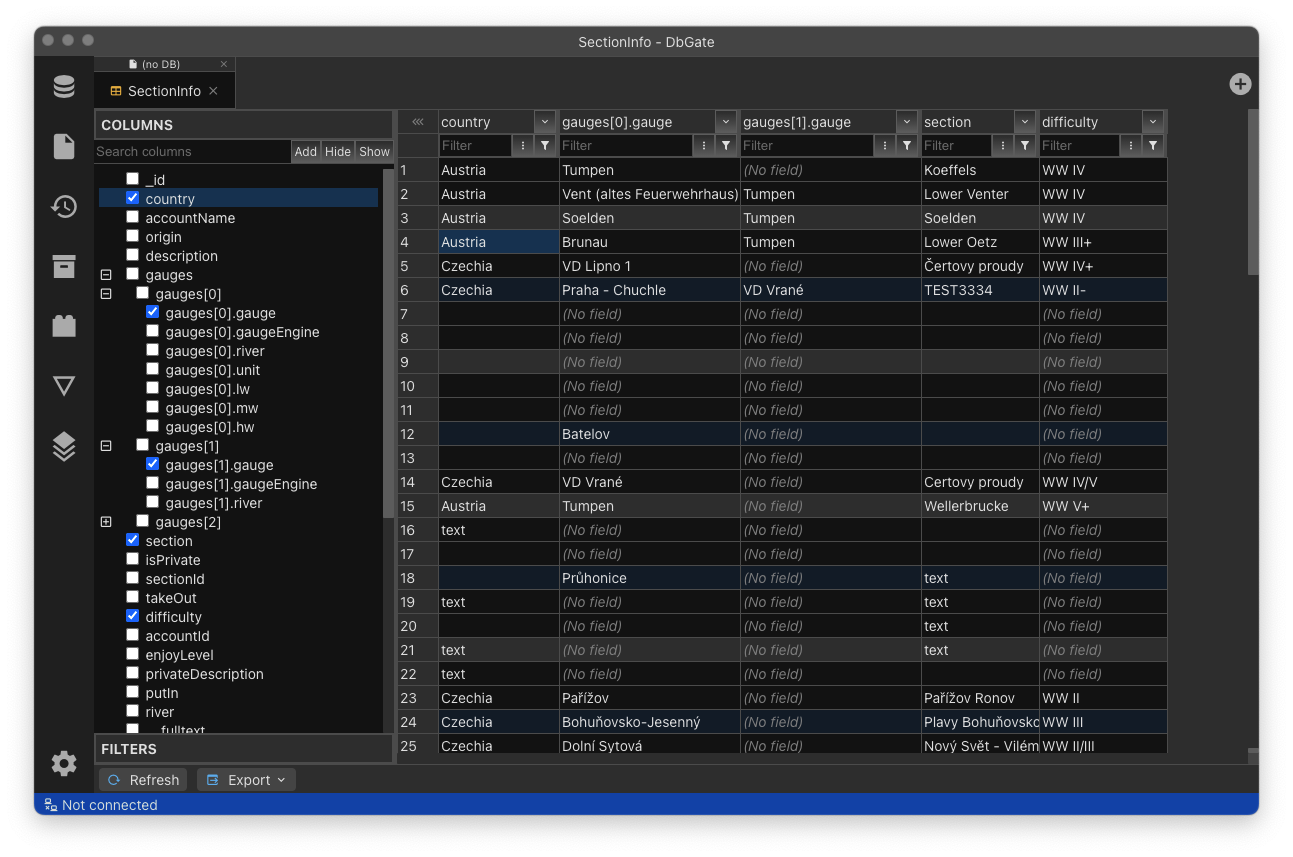Click the filter funnel icon for difficulty column
1293x857 pixels.
pos(1153,146)
